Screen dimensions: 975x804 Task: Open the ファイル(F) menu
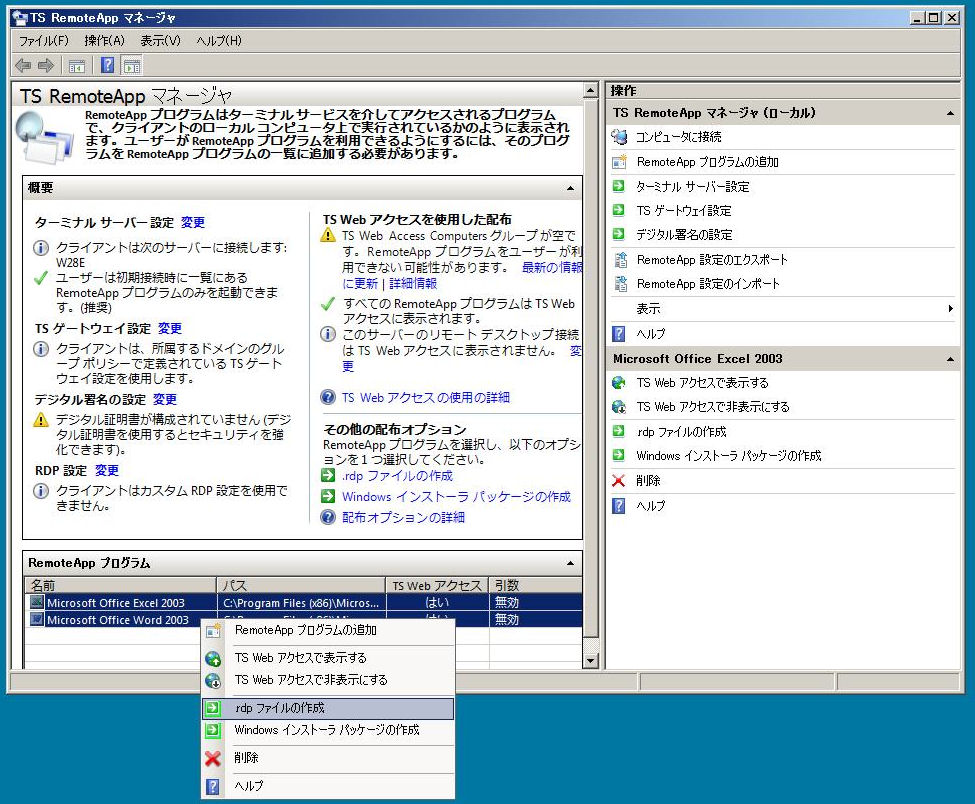[43, 41]
